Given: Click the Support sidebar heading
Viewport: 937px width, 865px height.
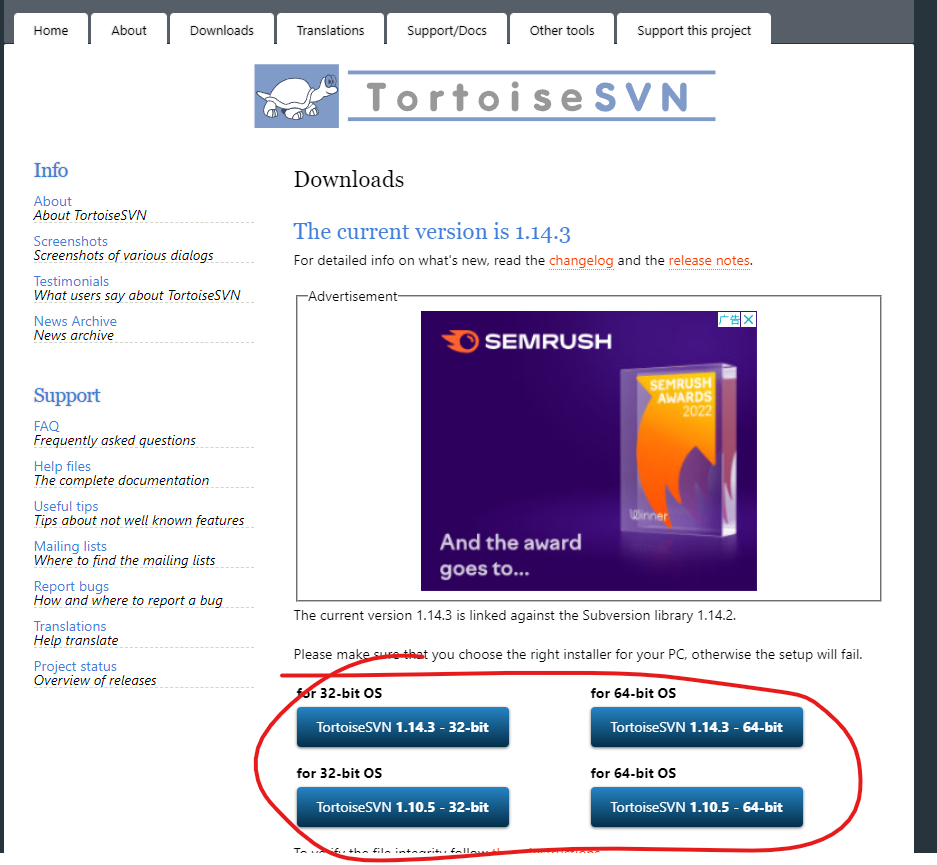Looking at the screenshot, I should point(67,395).
